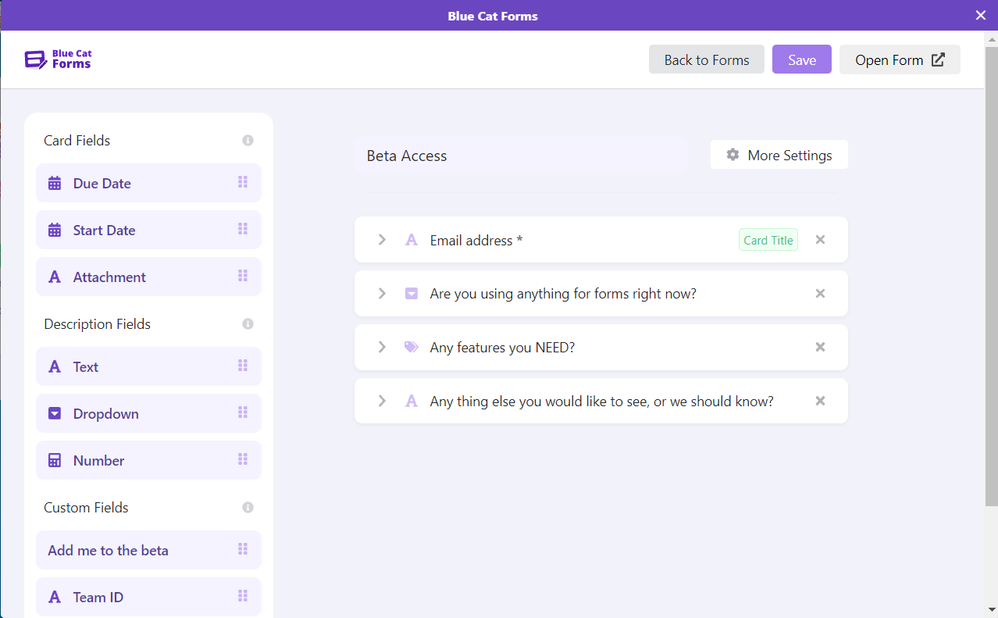998x618 pixels.
Task: Click the Card Fields heading
Action: click(x=77, y=141)
